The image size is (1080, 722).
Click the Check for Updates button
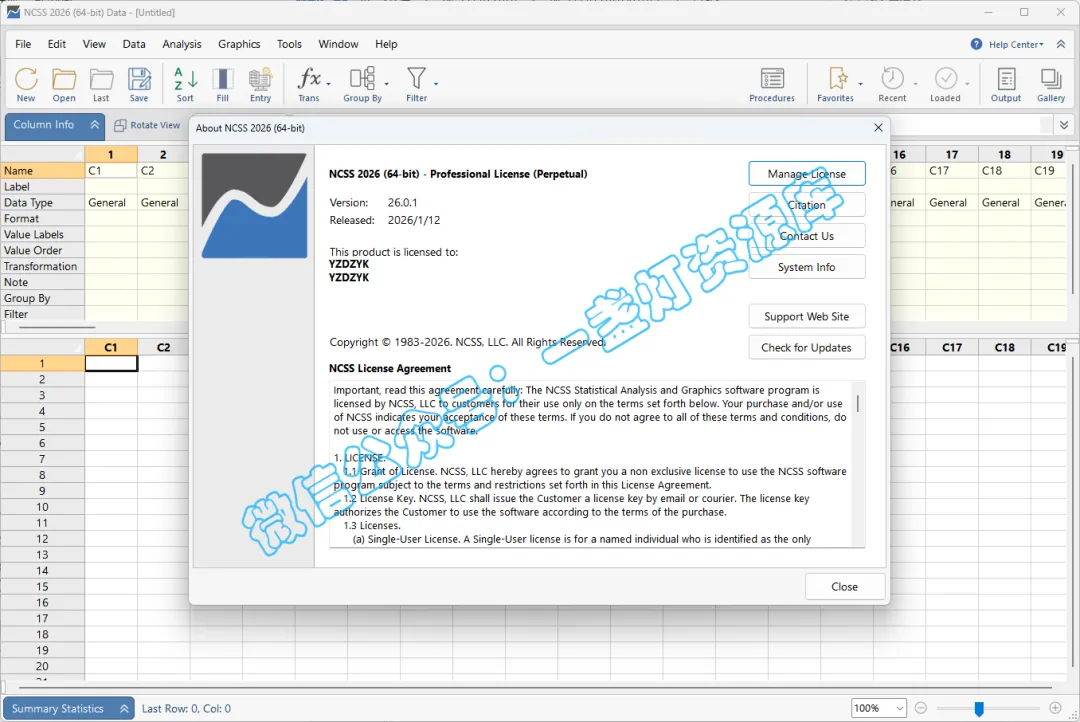pos(807,347)
